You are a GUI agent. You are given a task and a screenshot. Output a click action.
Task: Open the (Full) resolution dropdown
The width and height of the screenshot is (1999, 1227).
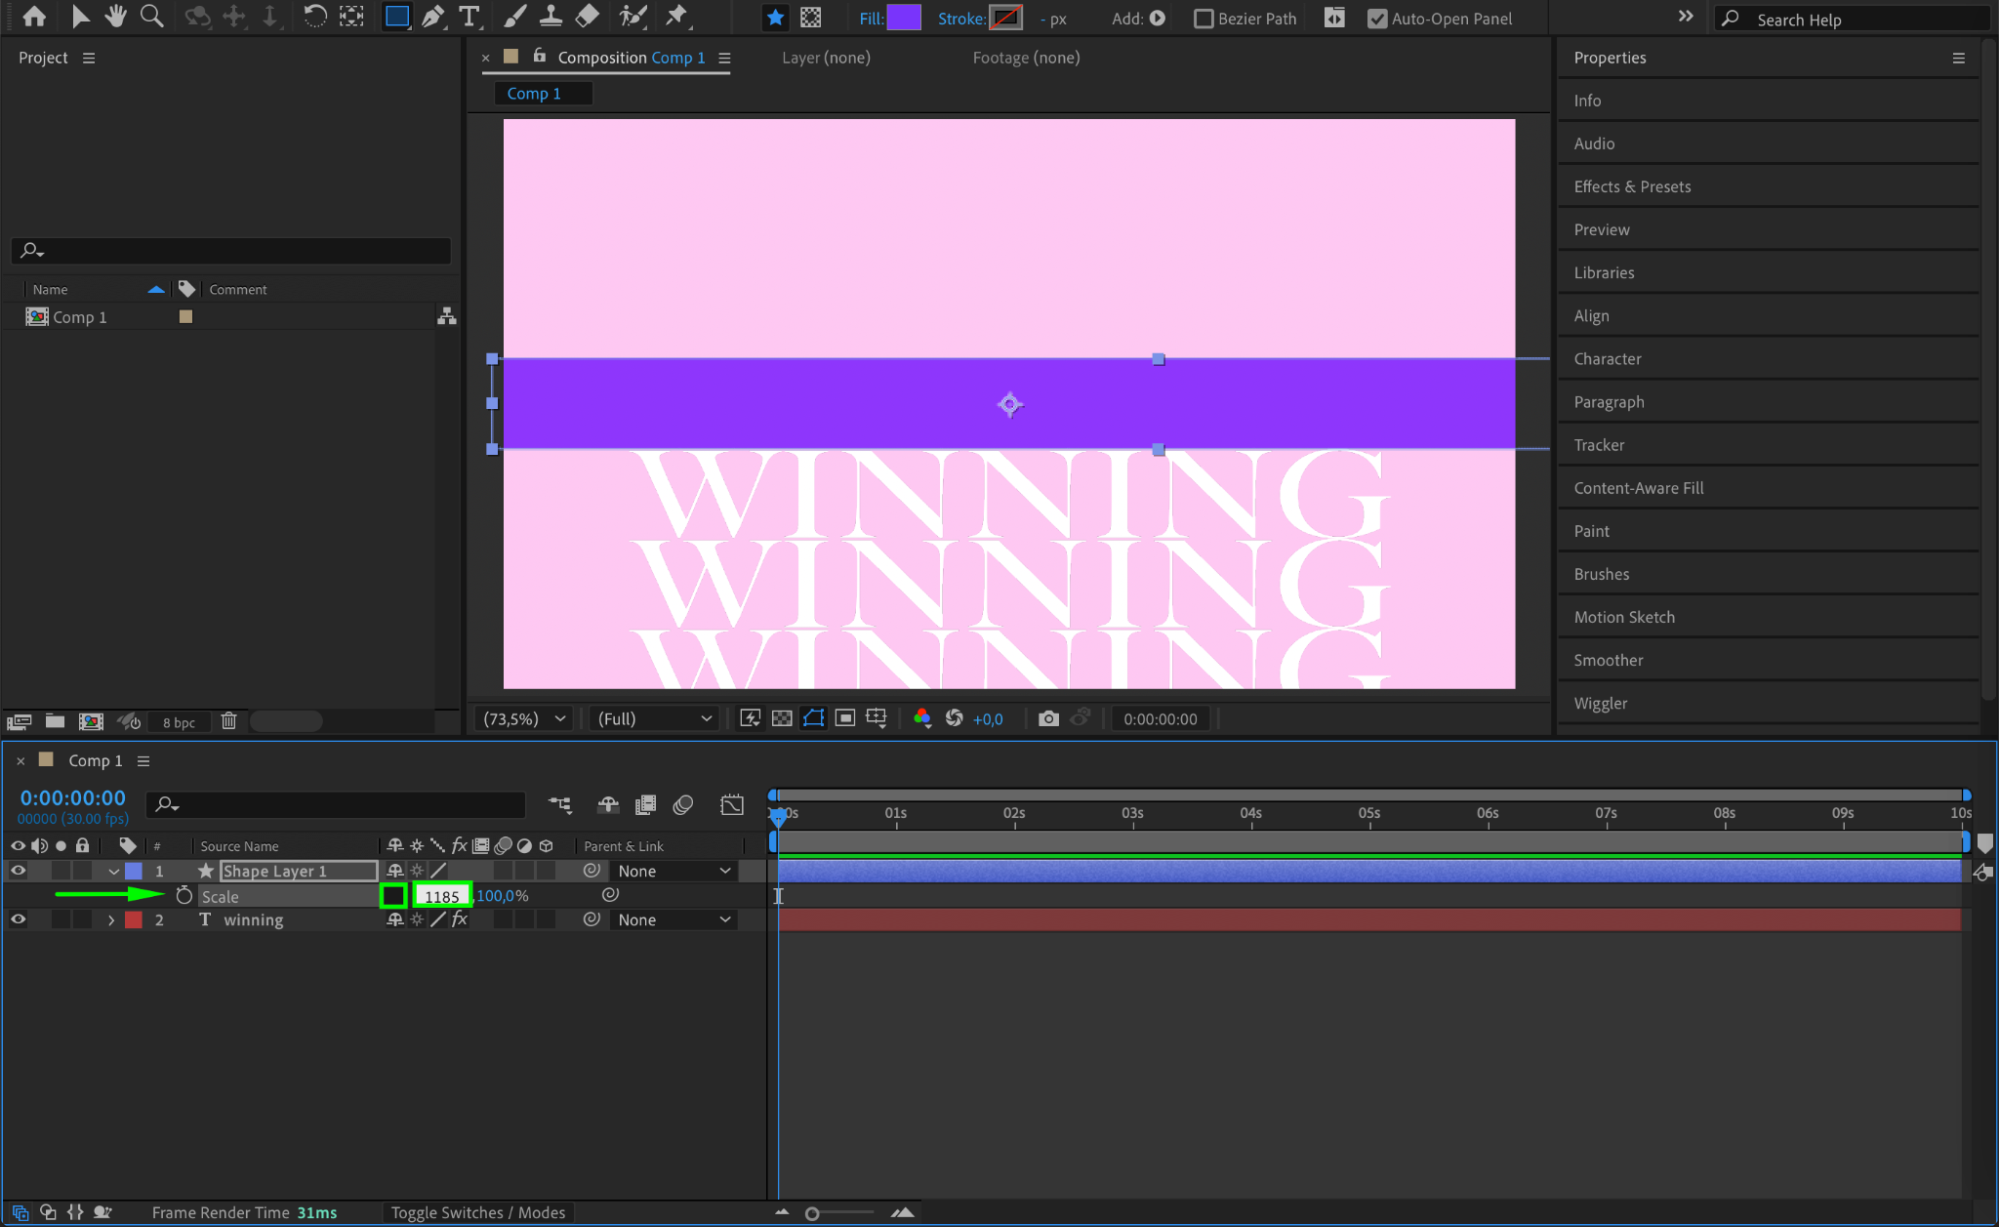coord(654,719)
